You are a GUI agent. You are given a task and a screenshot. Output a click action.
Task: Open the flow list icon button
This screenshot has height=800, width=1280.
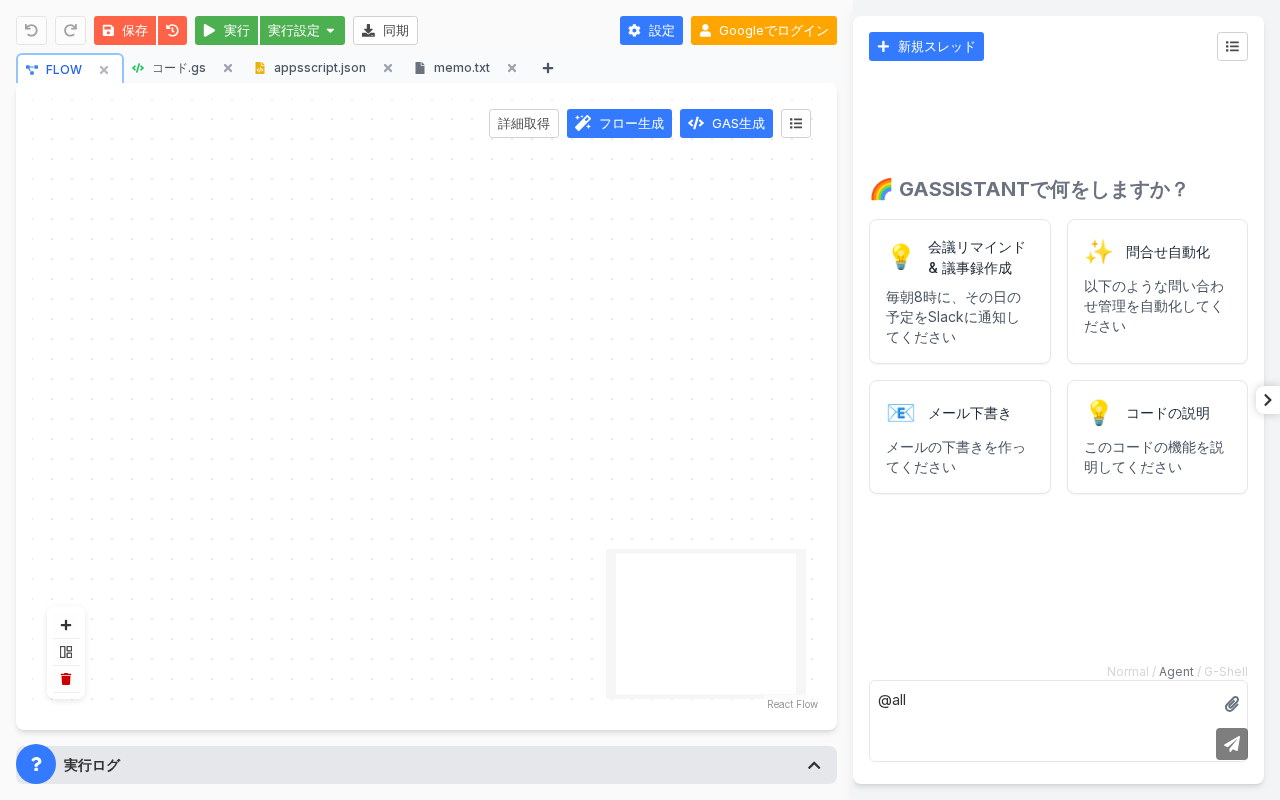click(796, 124)
